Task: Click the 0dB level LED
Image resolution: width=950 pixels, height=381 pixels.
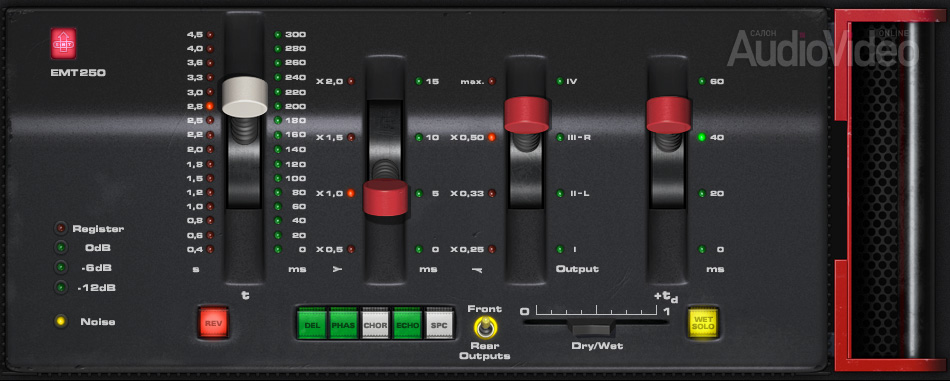Action: (61, 248)
